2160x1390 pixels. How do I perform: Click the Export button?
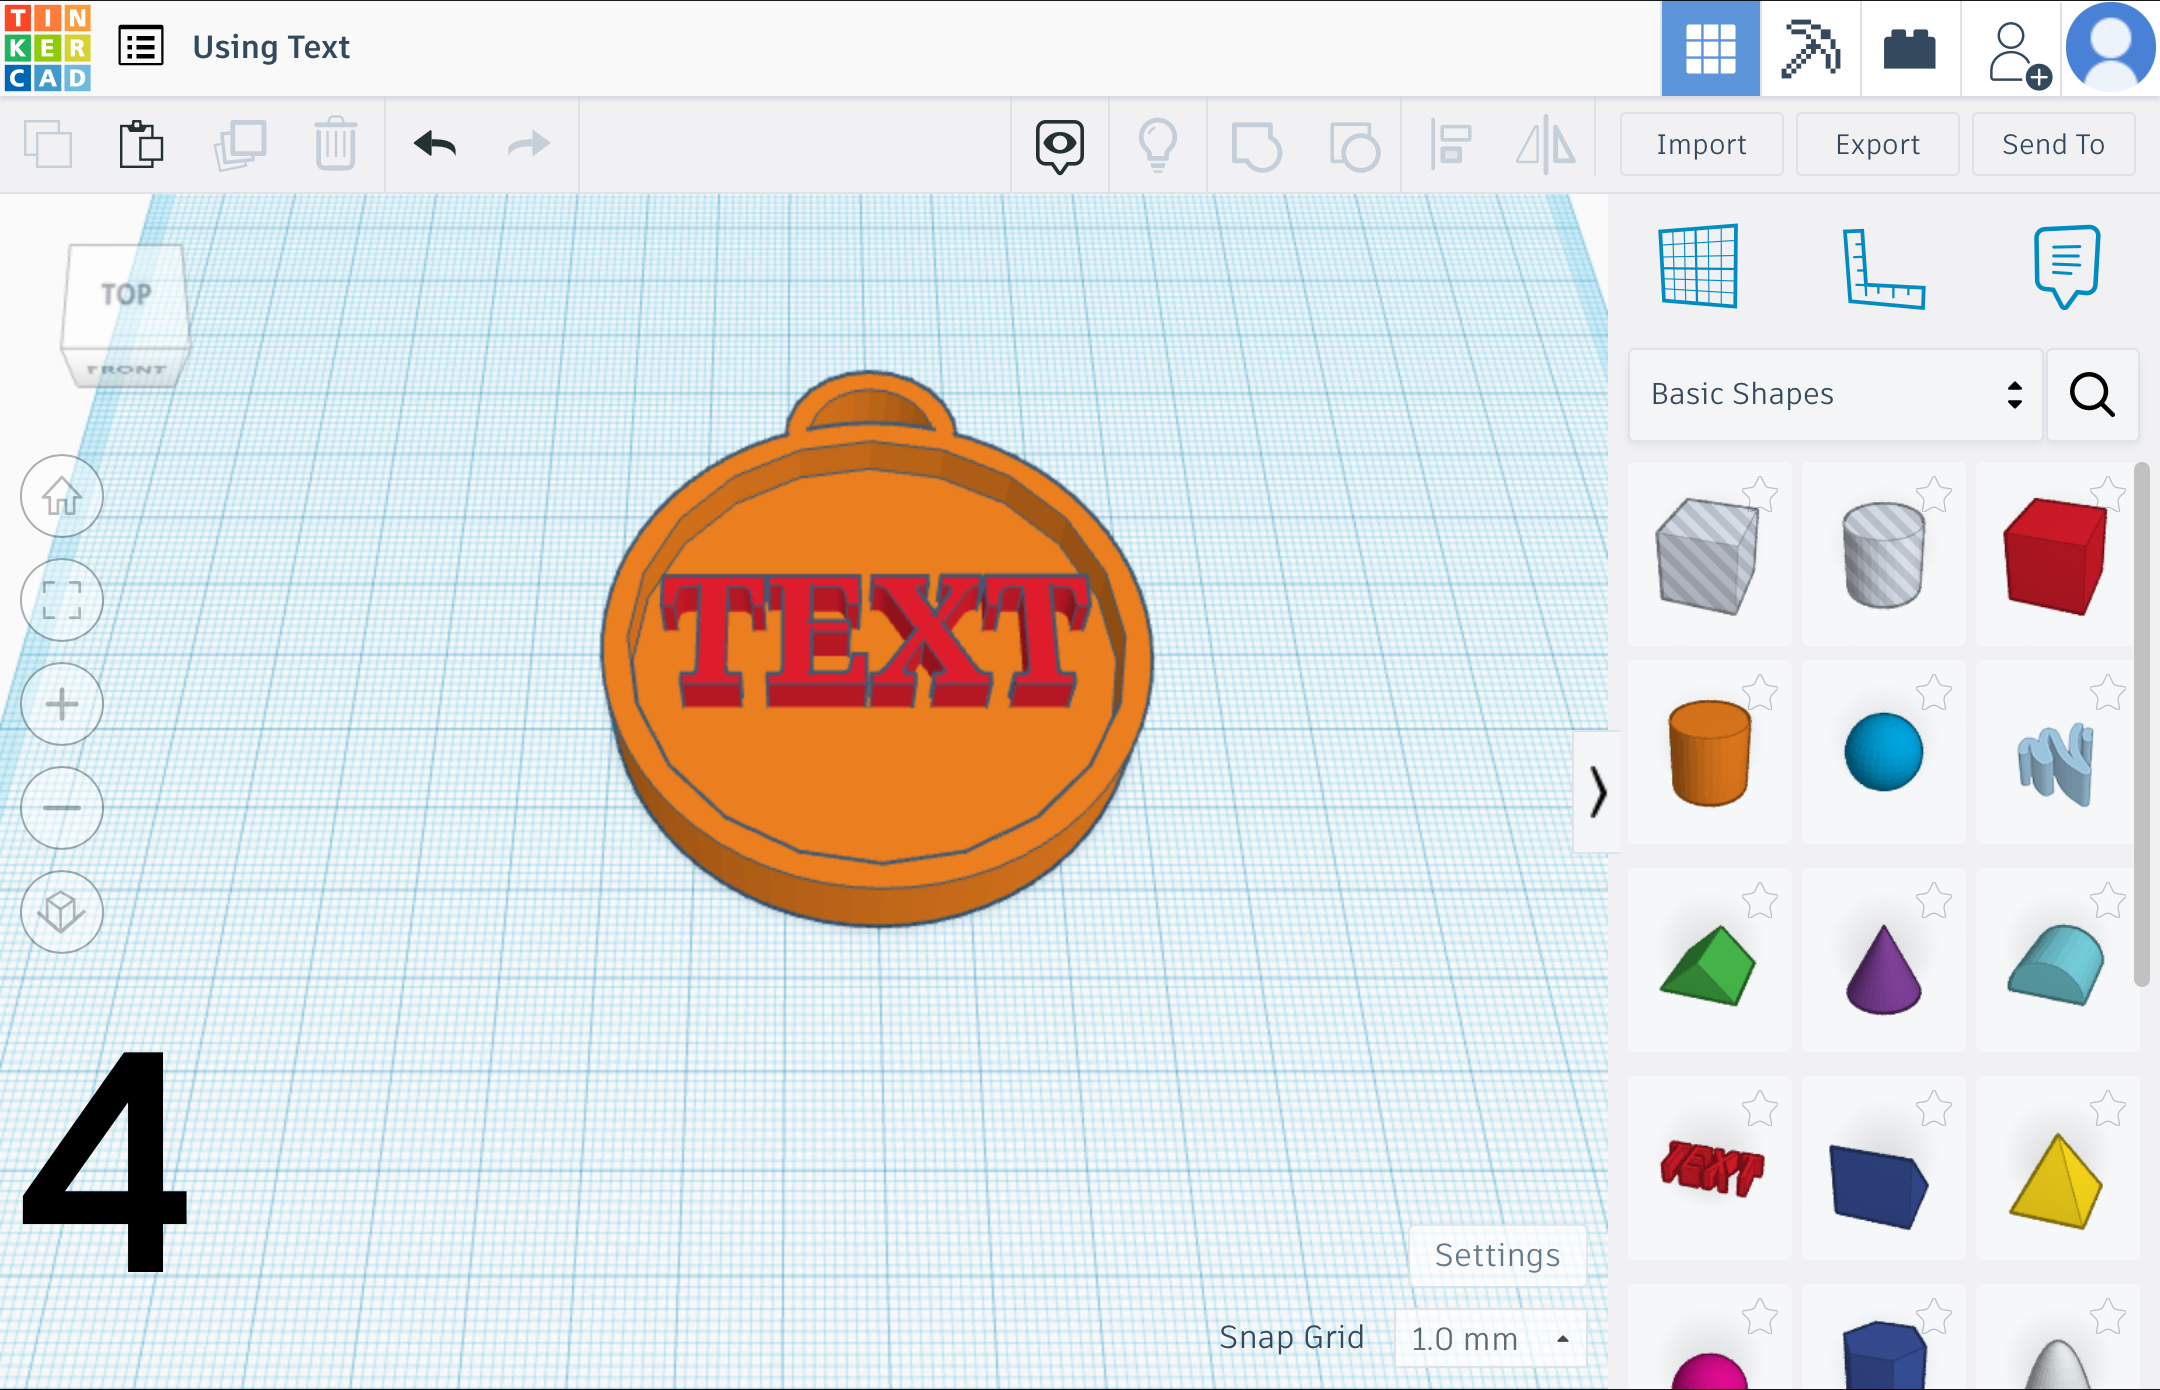tap(1877, 144)
